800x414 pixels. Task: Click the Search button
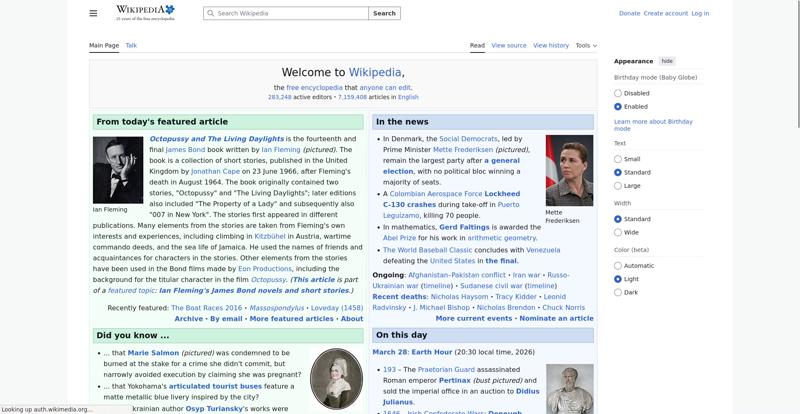coord(384,14)
